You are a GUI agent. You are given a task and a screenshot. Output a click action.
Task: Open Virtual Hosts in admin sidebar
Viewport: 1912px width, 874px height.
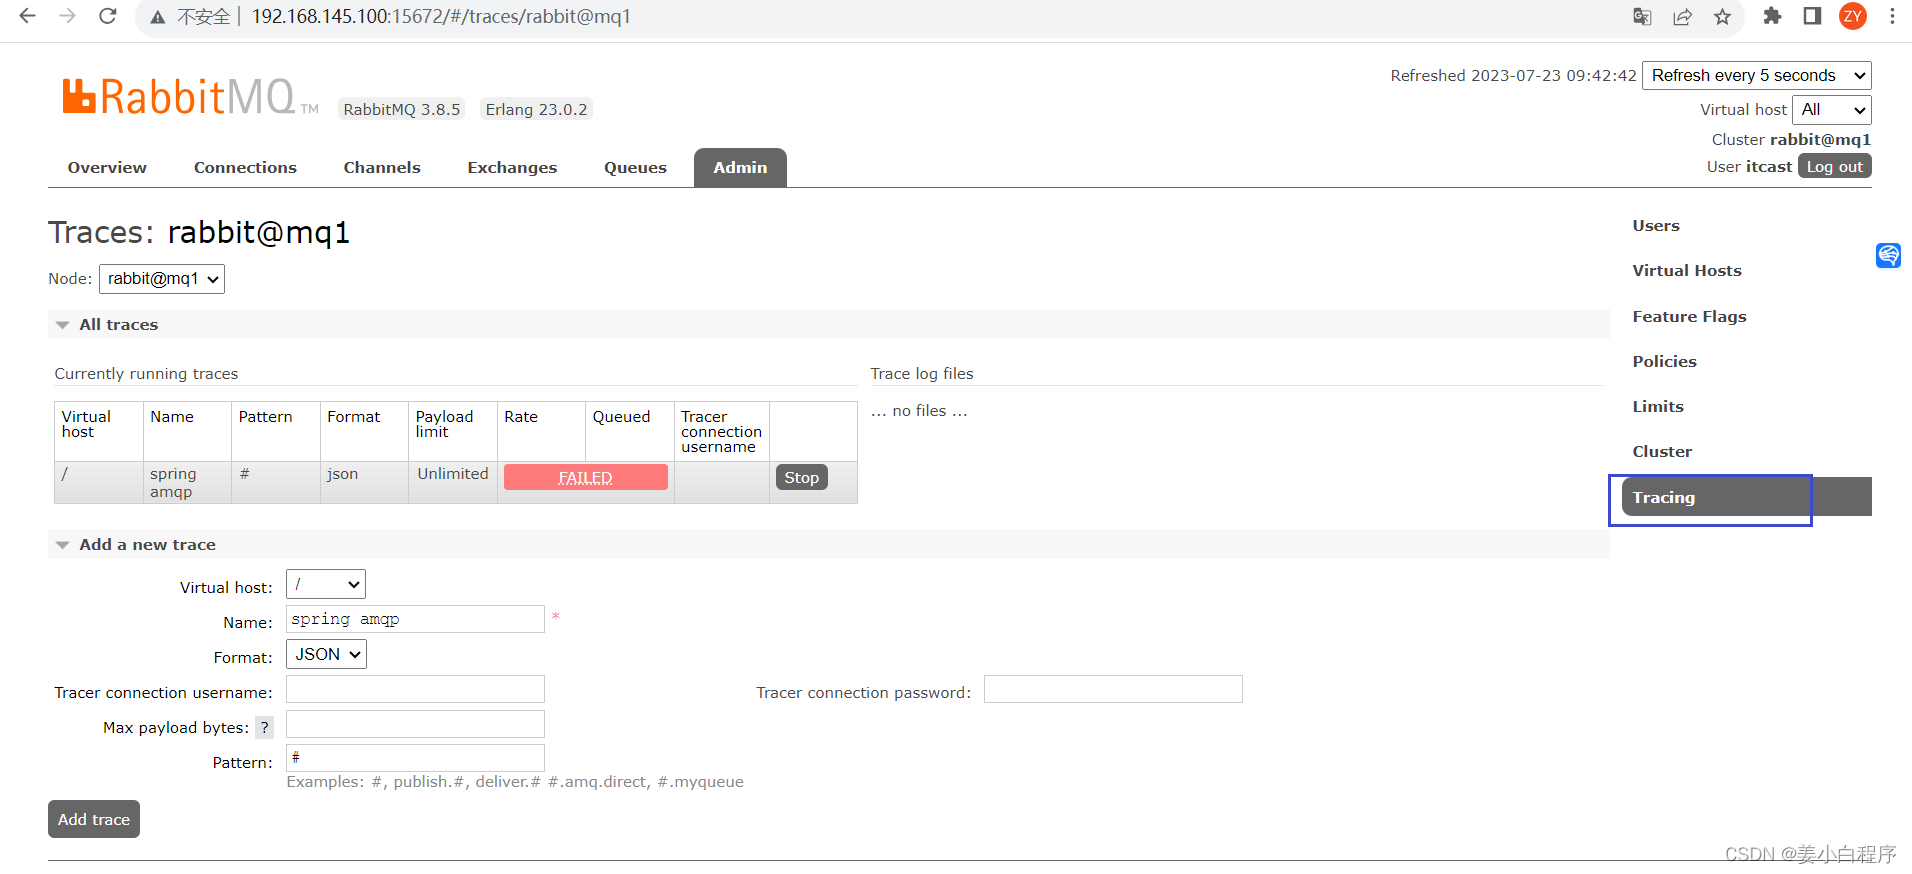1687,271
